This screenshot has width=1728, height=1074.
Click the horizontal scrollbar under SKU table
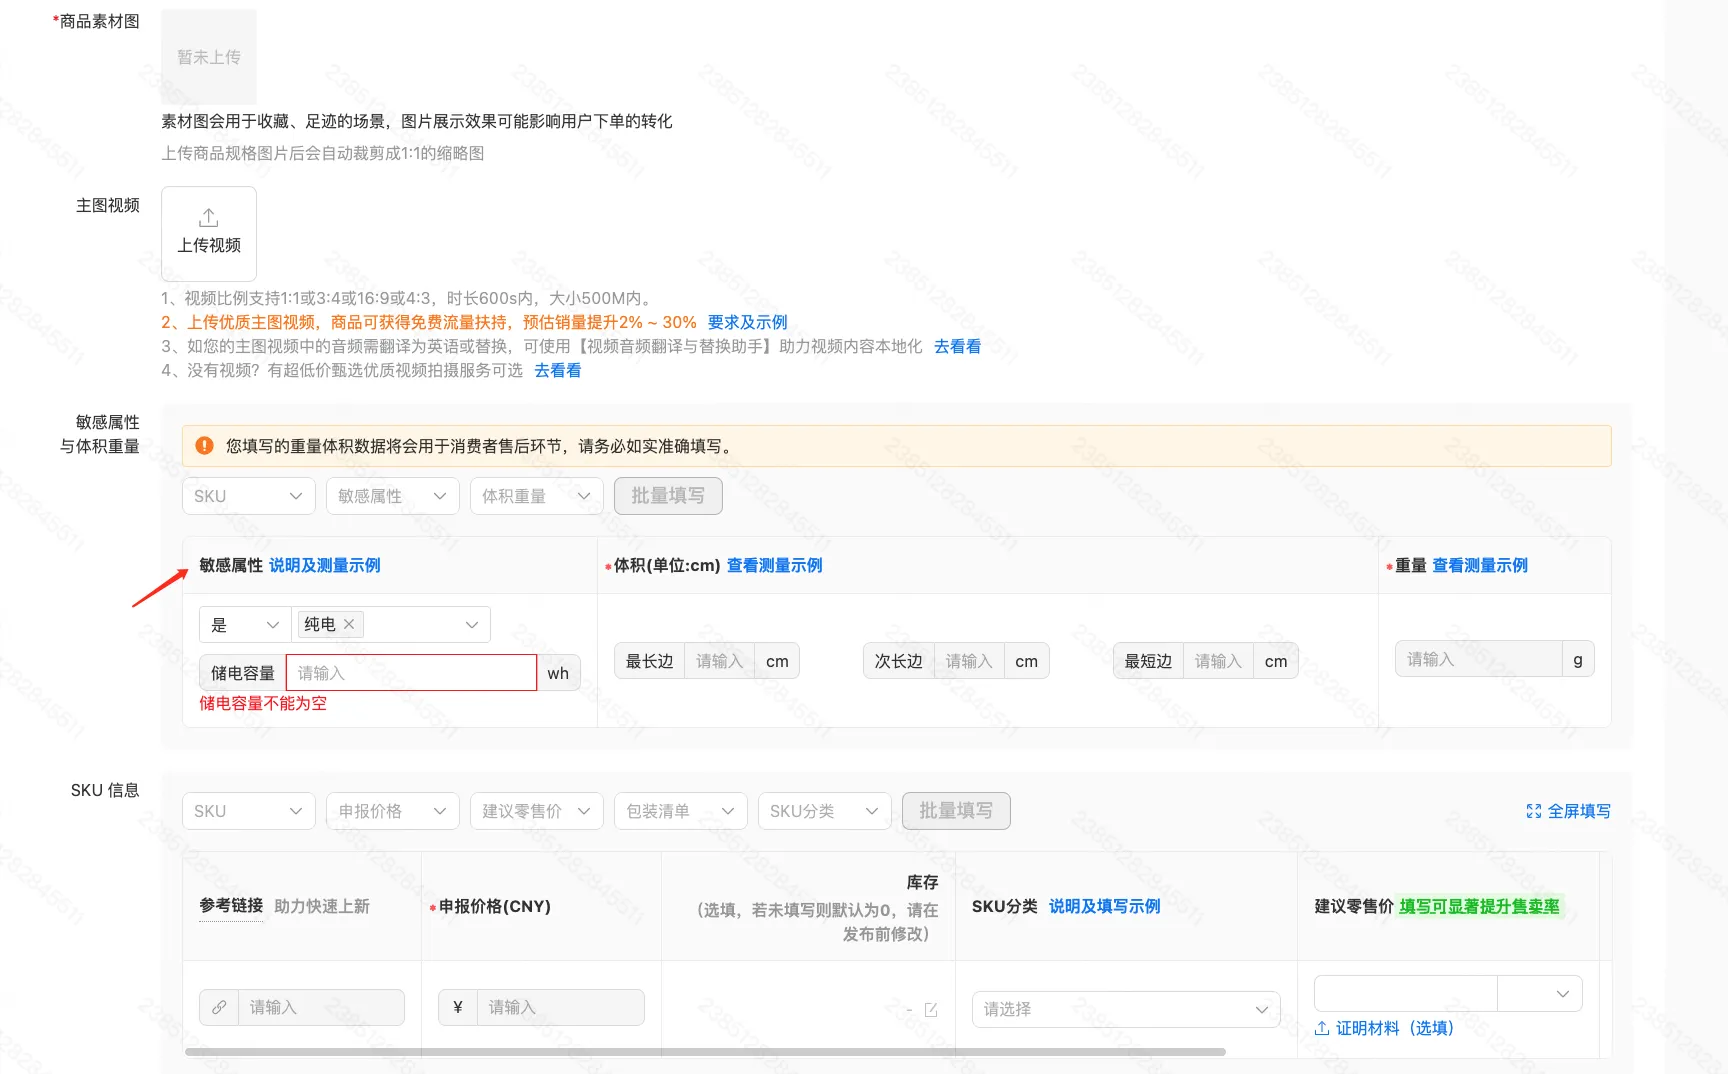[705, 1052]
